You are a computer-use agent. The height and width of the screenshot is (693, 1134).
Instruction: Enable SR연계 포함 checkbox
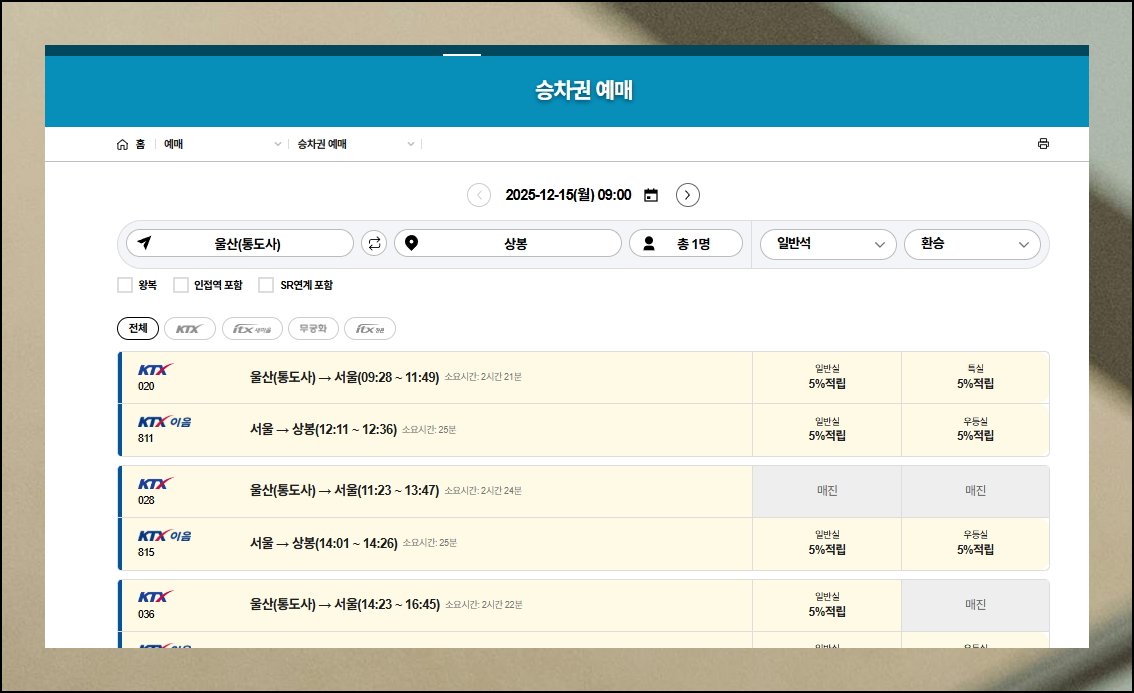click(x=266, y=285)
